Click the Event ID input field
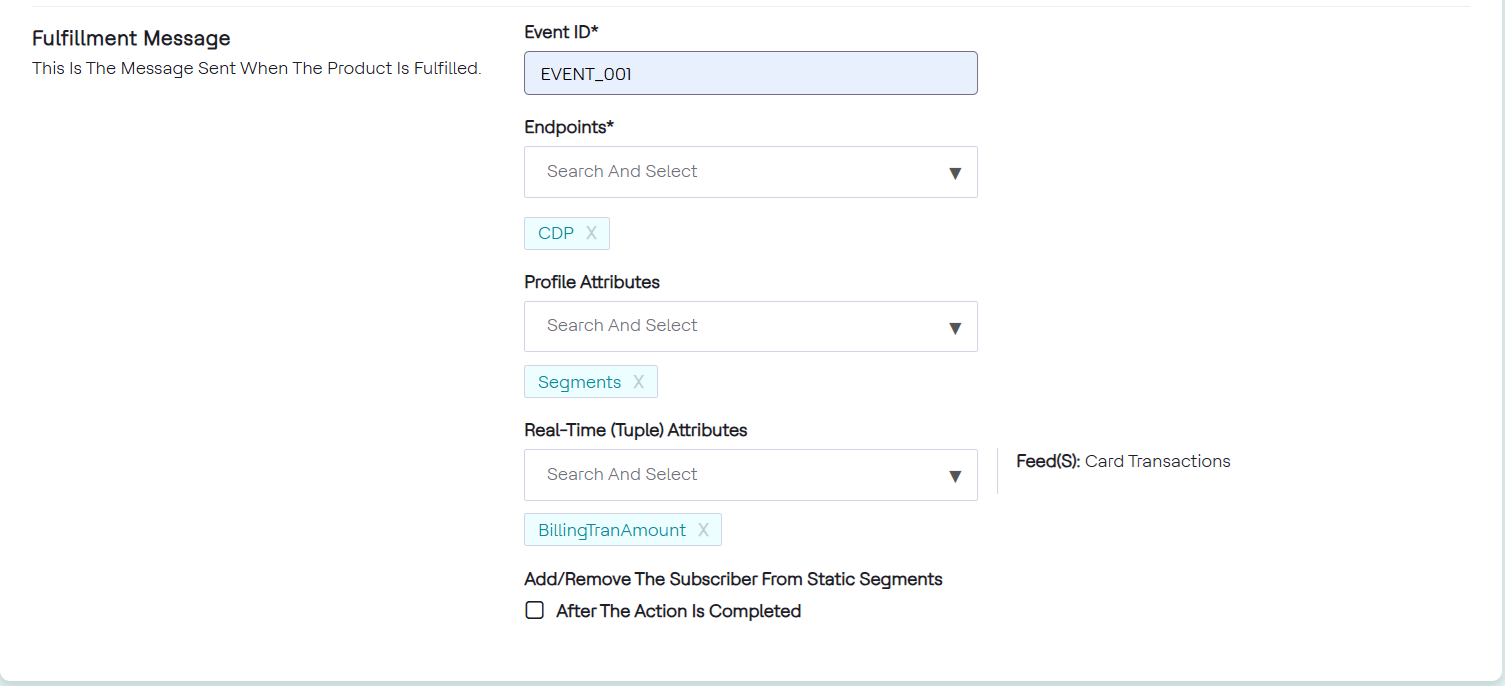 click(x=750, y=74)
